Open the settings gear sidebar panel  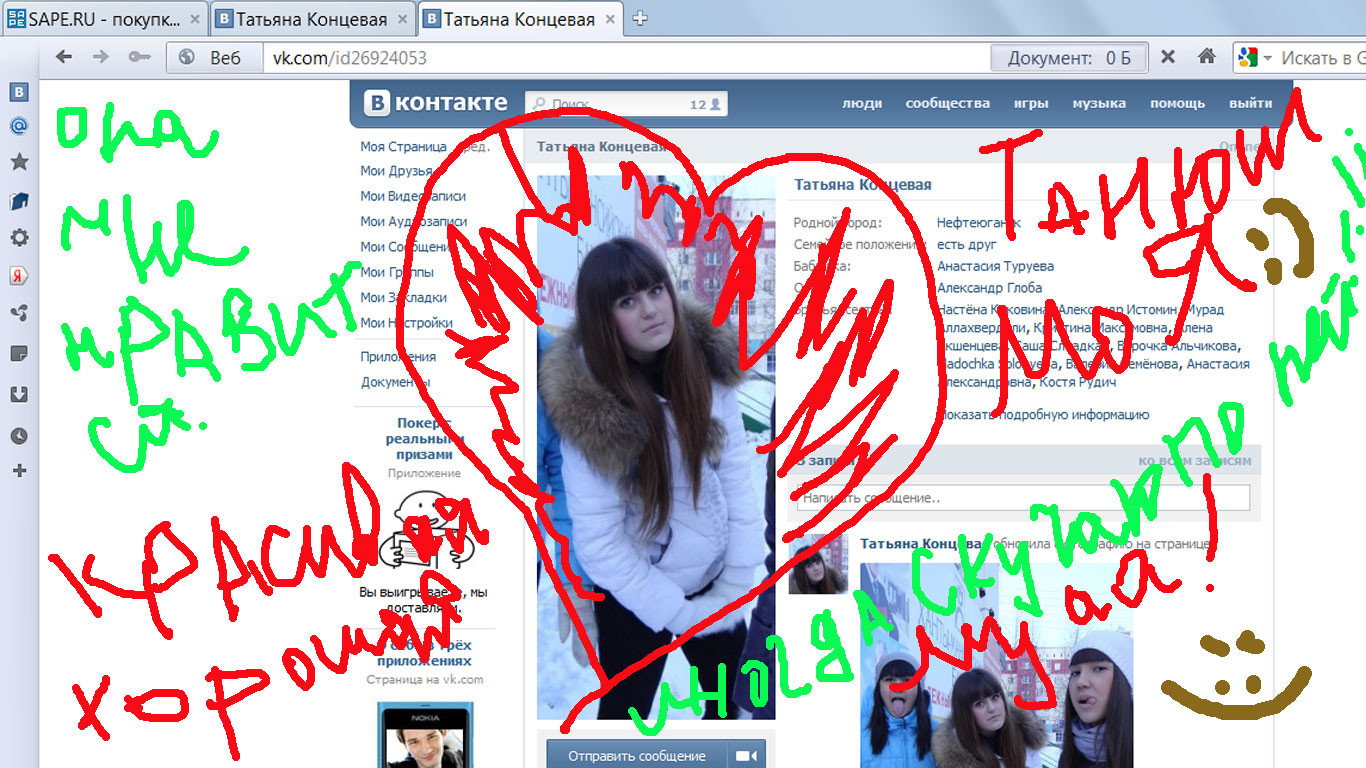coord(19,238)
